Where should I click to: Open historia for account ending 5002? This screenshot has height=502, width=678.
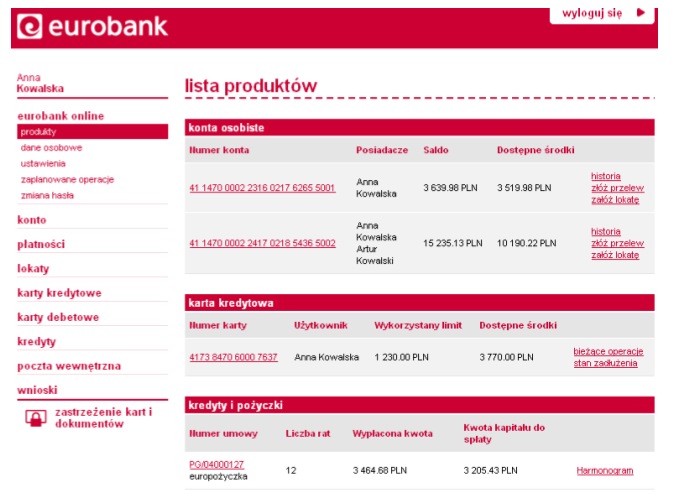pyautogui.click(x=605, y=231)
